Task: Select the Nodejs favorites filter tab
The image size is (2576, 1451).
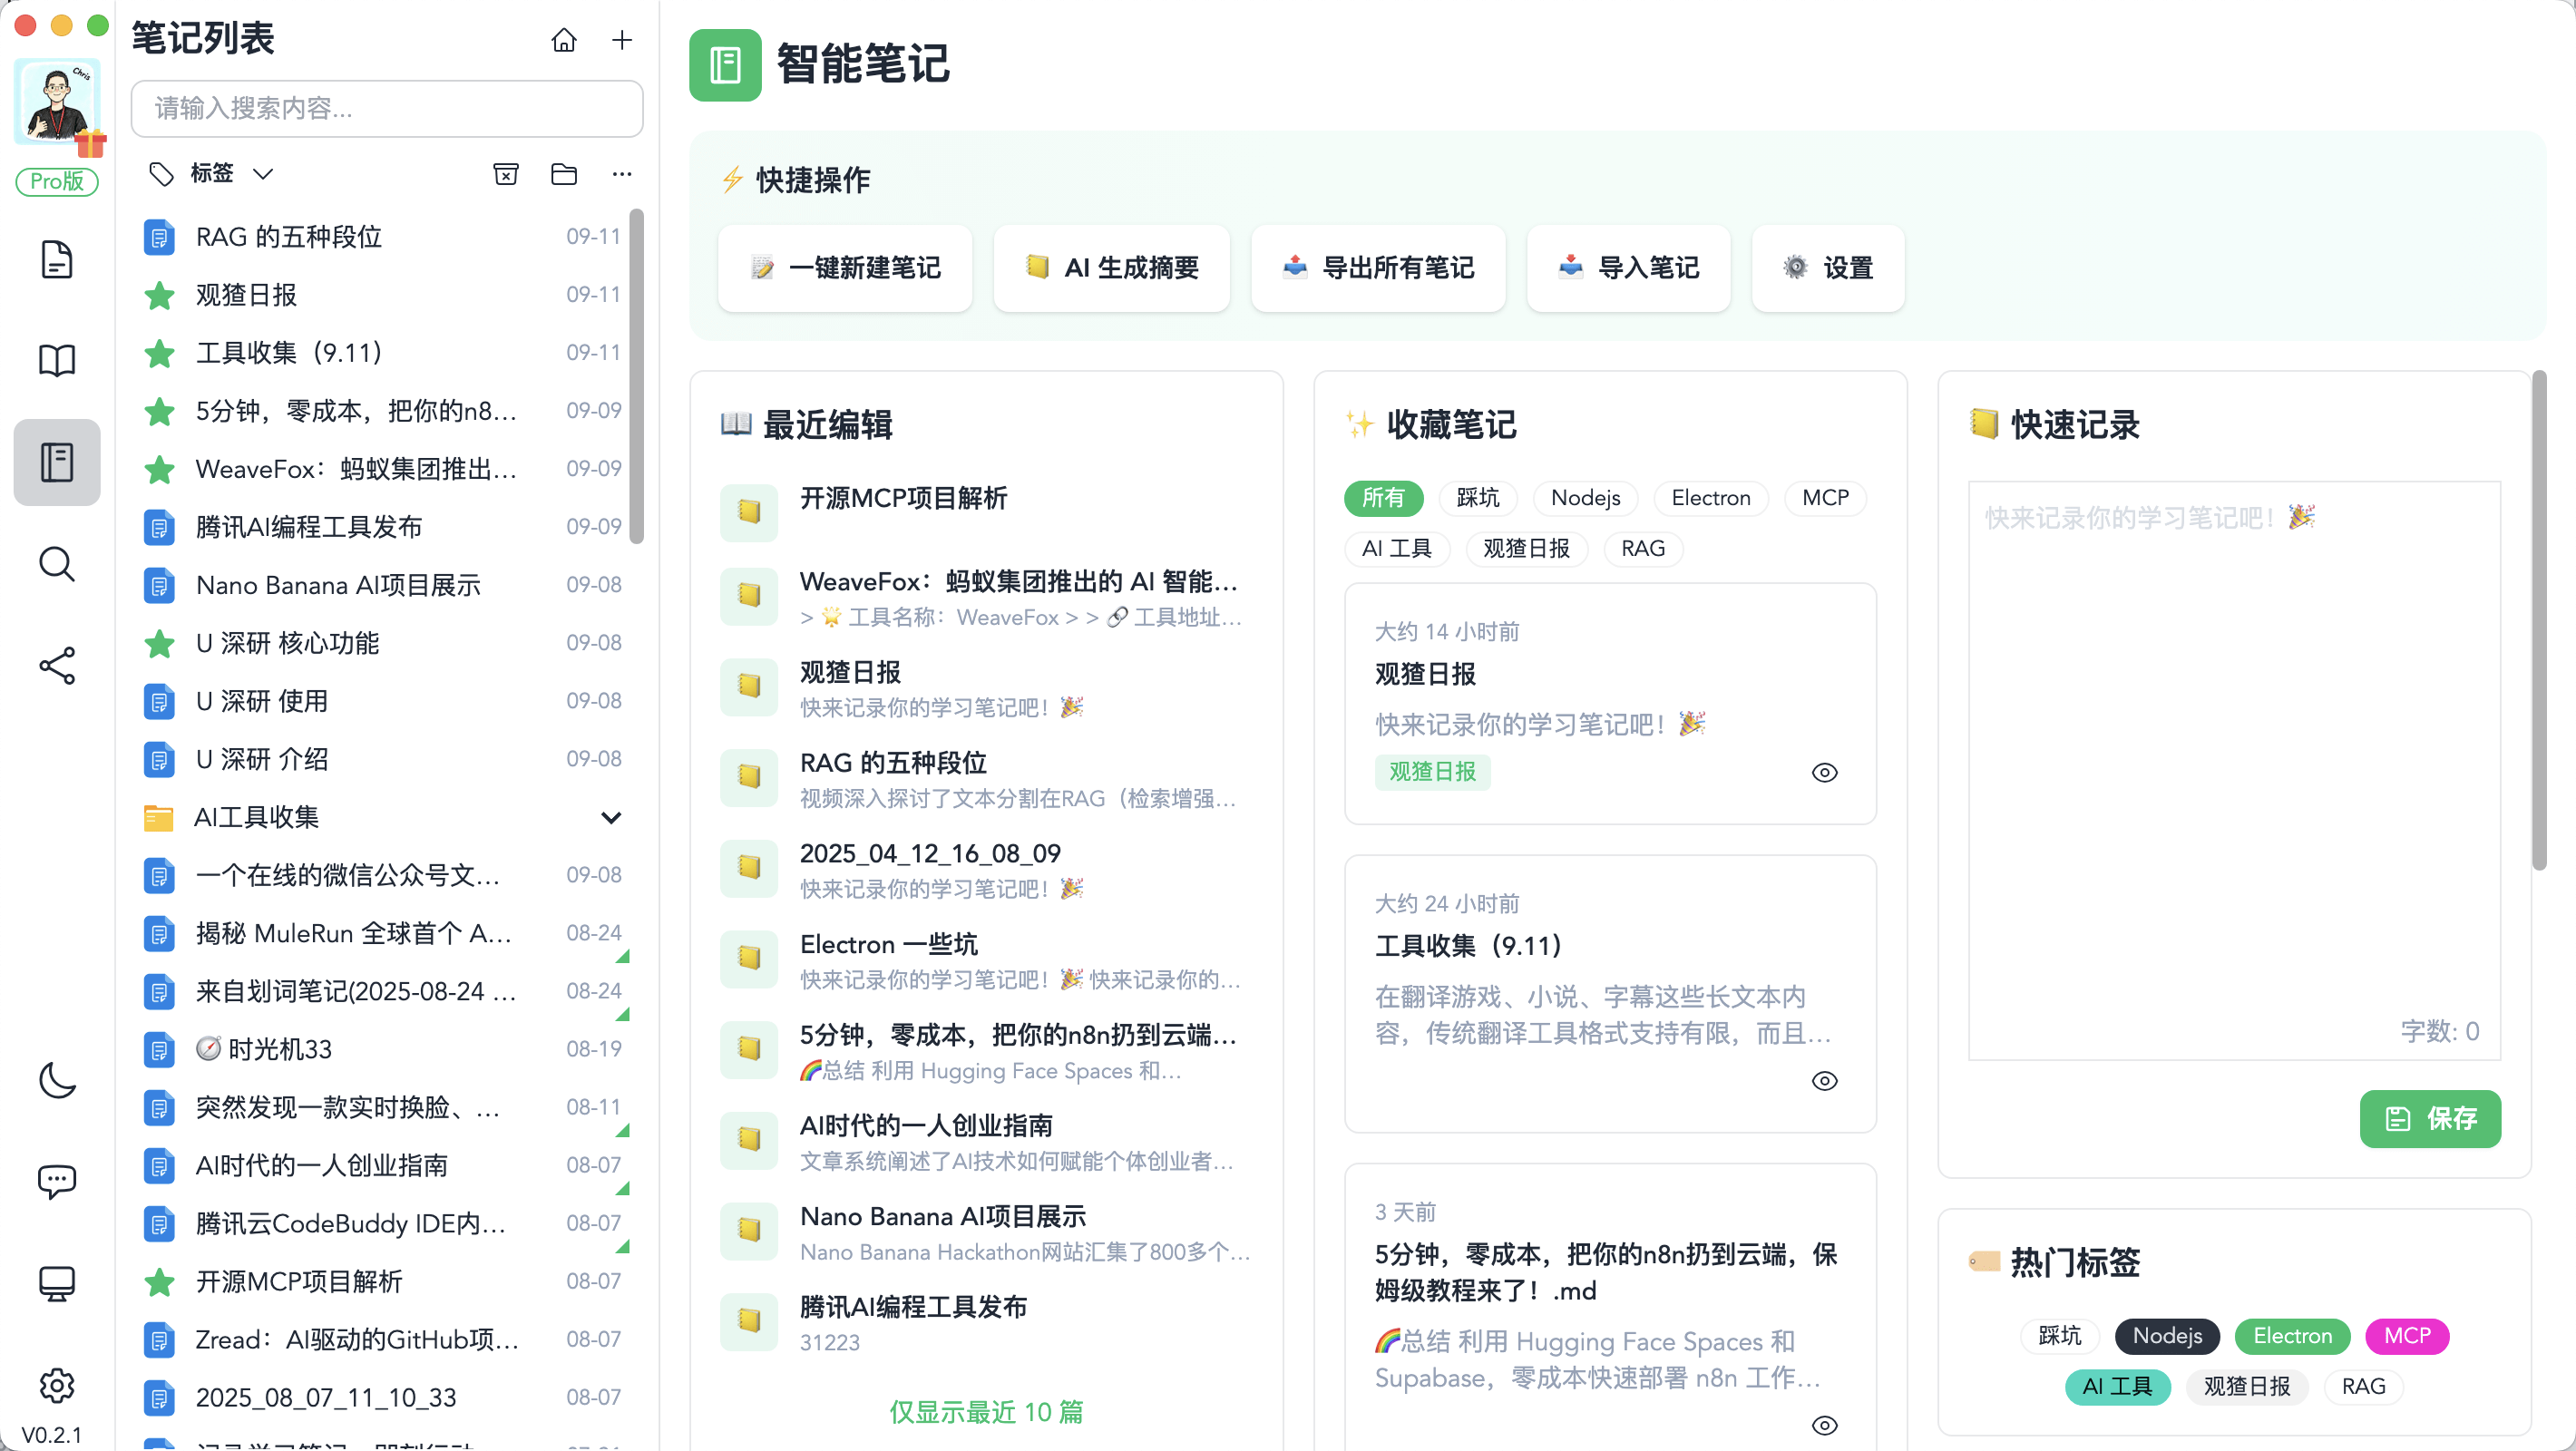Action: click(1585, 498)
